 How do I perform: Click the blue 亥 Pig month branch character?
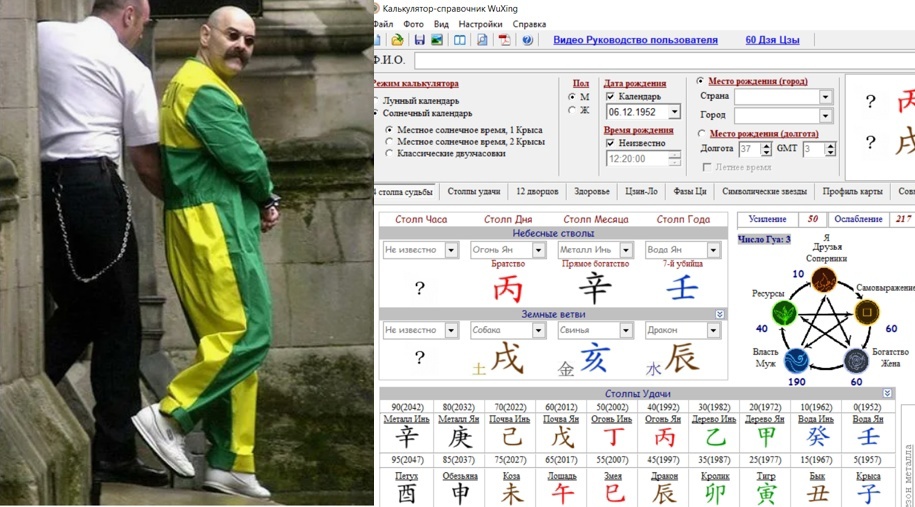tap(595, 358)
